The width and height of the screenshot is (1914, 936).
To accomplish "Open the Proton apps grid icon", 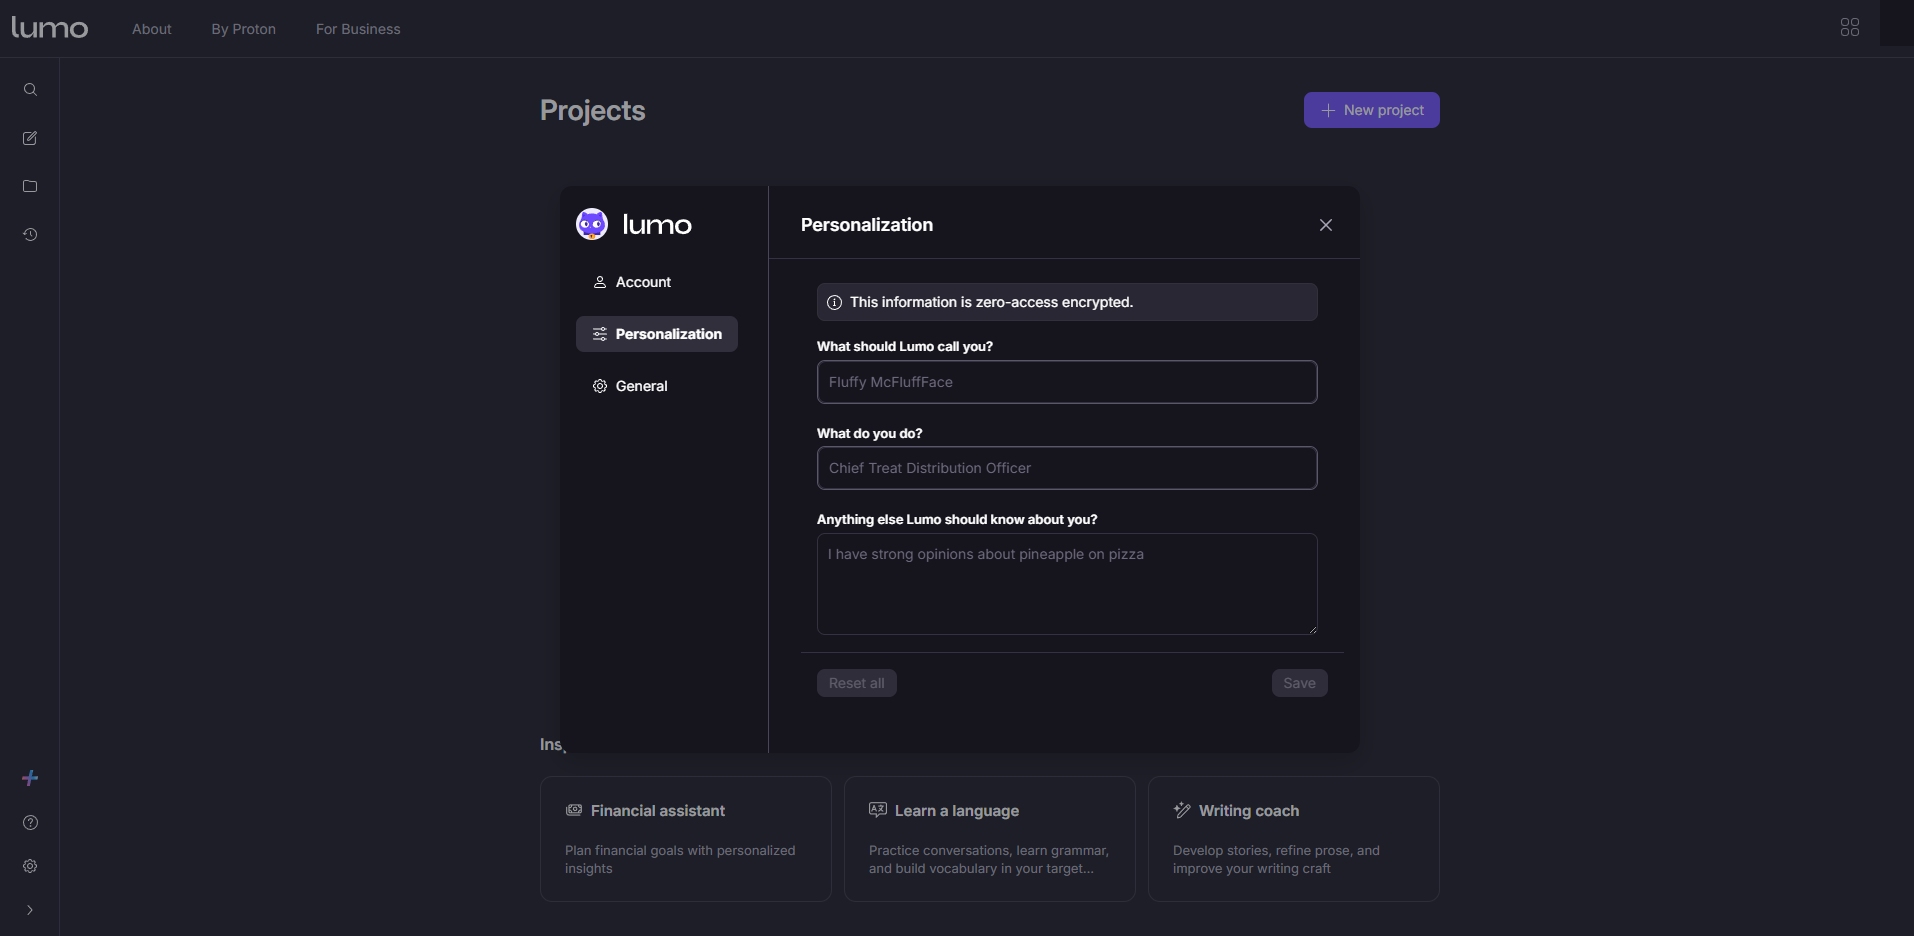I will coord(1849,28).
